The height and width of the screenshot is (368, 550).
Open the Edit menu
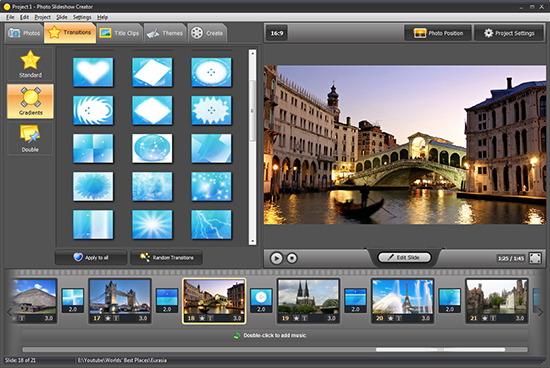pyautogui.click(x=24, y=17)
